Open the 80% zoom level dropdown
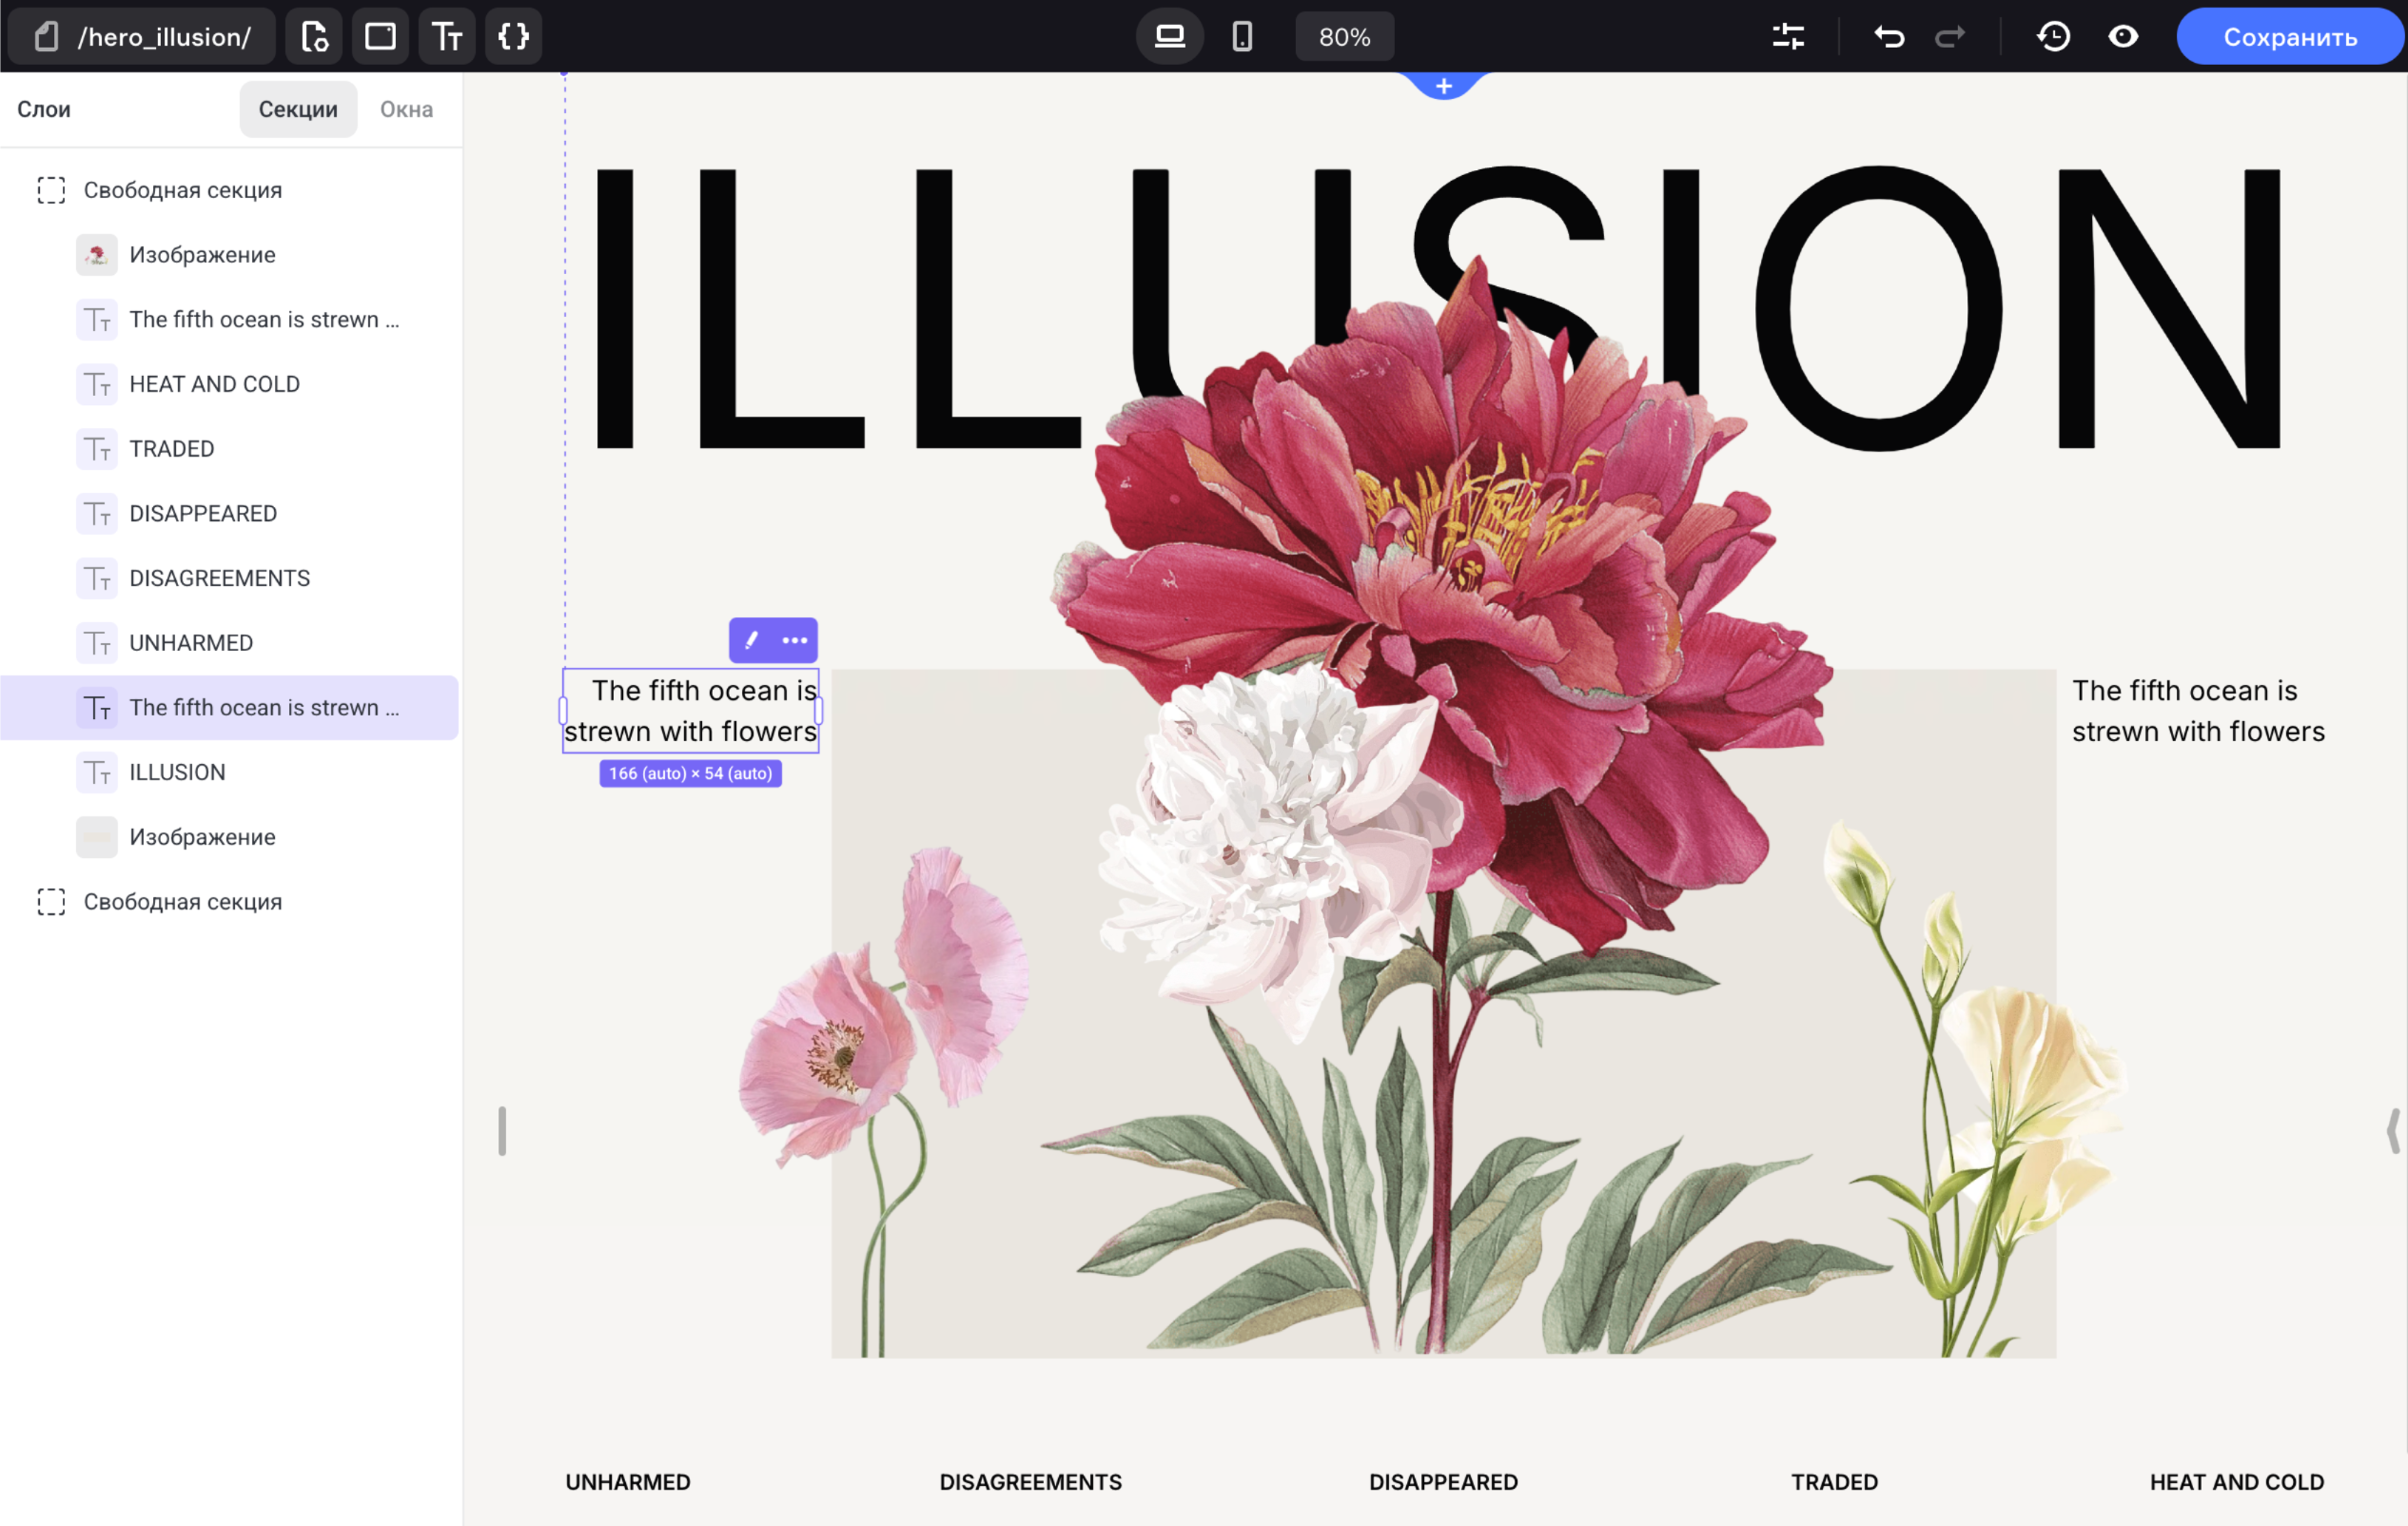The image size is (2408, 1526). click(x=1344, y=37)
